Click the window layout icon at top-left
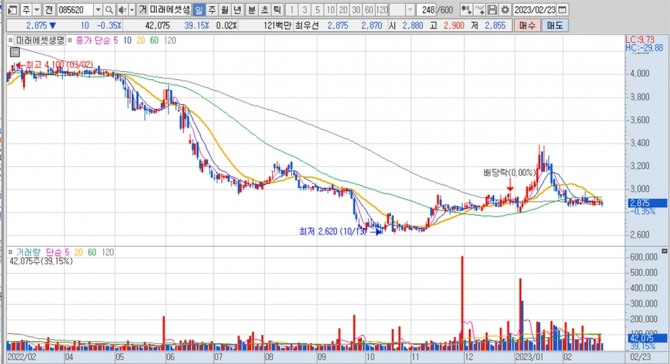 point(13,9)
